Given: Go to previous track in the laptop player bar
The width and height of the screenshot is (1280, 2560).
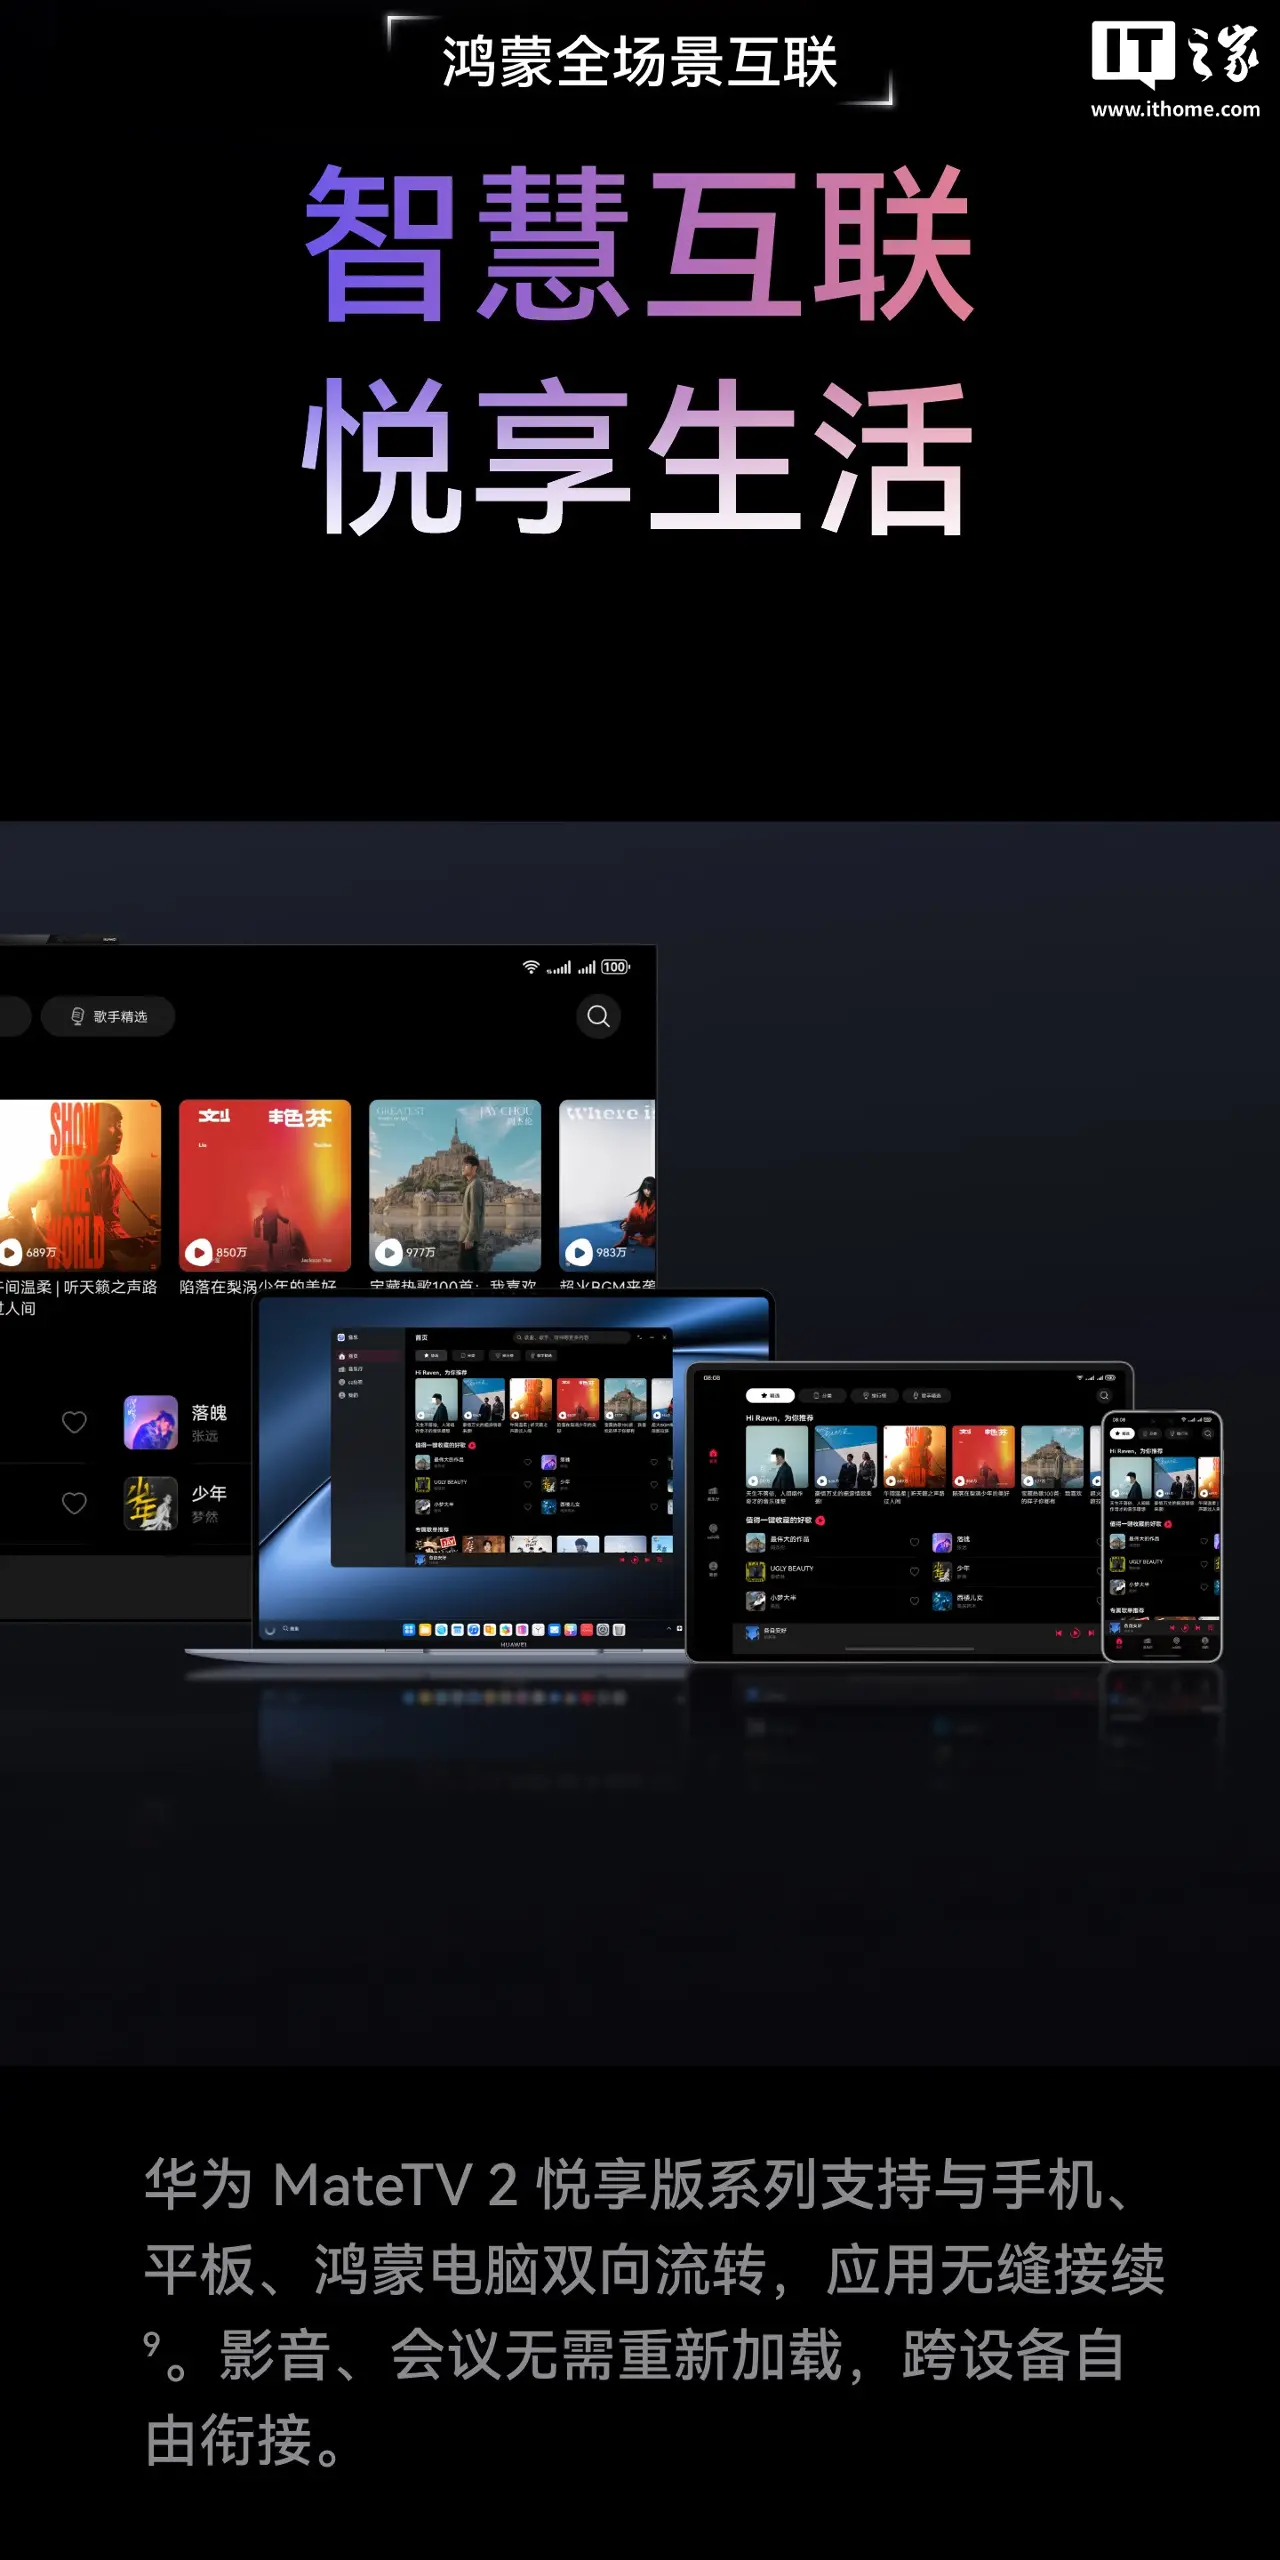Looking at the screenshot, I should 622,1559.
